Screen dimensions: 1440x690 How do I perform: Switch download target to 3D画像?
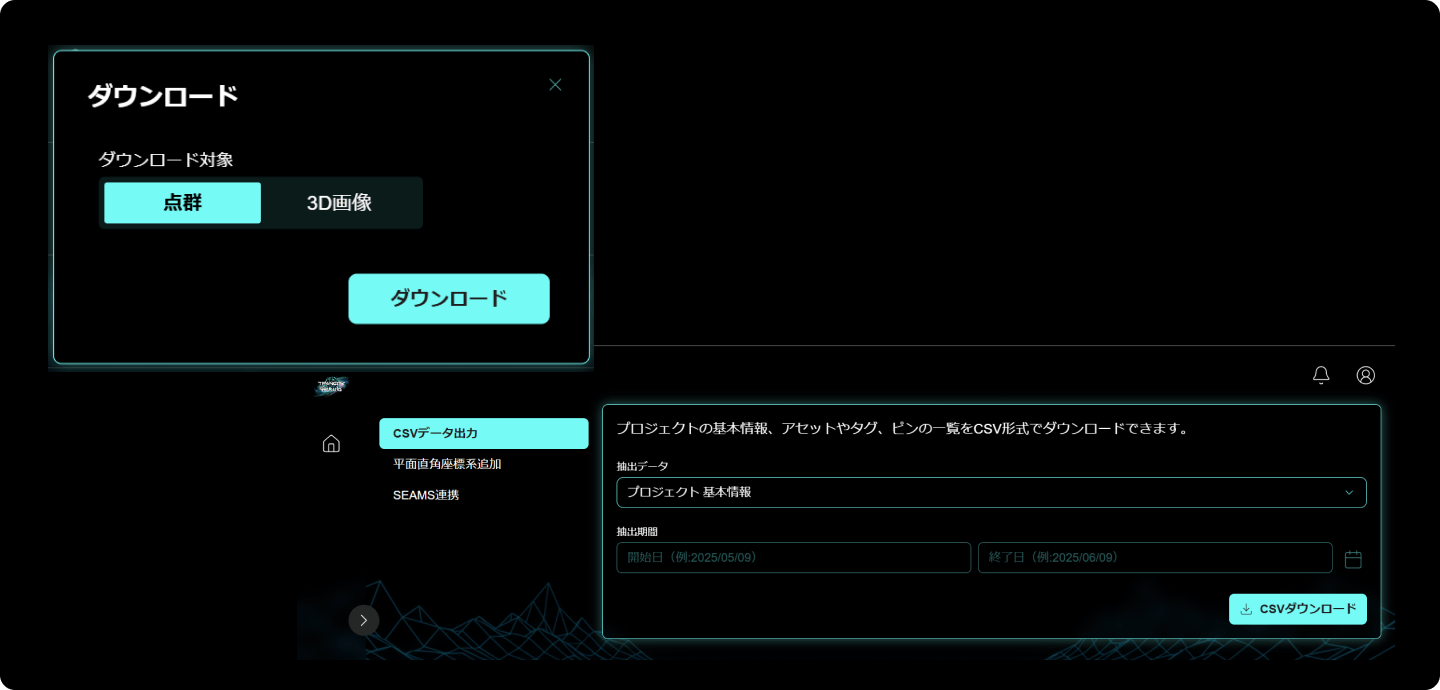[x=339, y=203]
